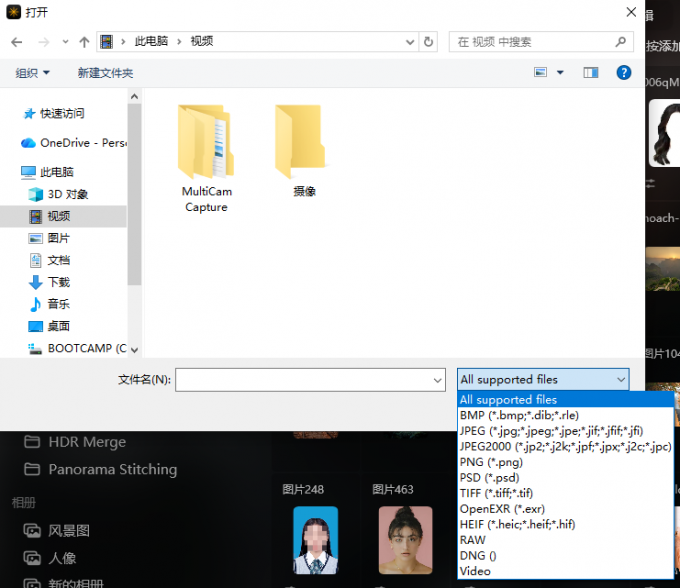The width and height of the screenshot is (680, 588).
Task: Open 文档 in the navigation tree
Action: point(49,260)
